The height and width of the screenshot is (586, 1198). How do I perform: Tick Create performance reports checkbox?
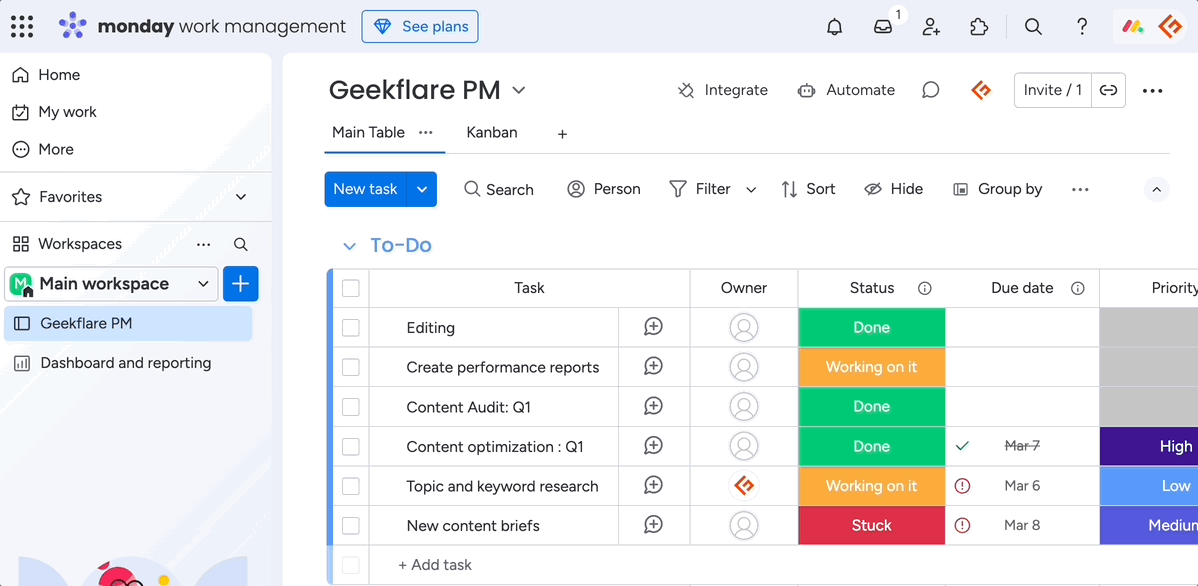coord(351,367)
